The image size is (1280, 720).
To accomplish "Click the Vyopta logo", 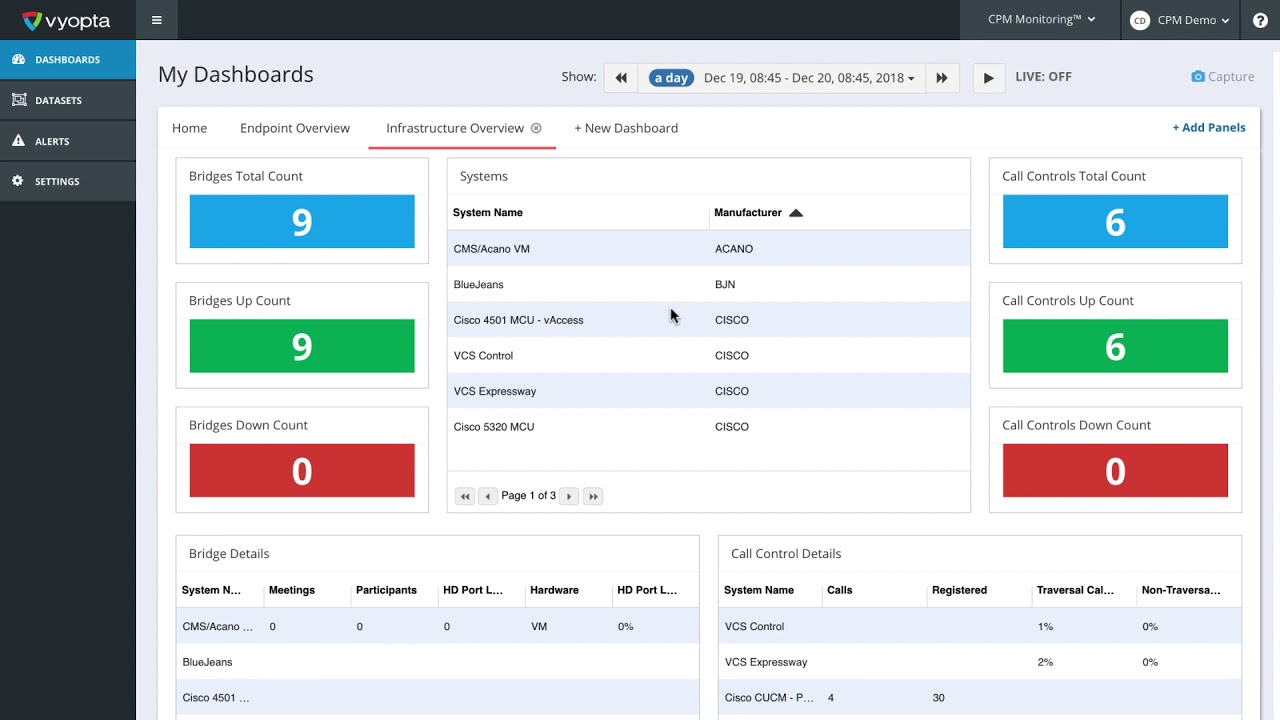I will coord(66,20).
